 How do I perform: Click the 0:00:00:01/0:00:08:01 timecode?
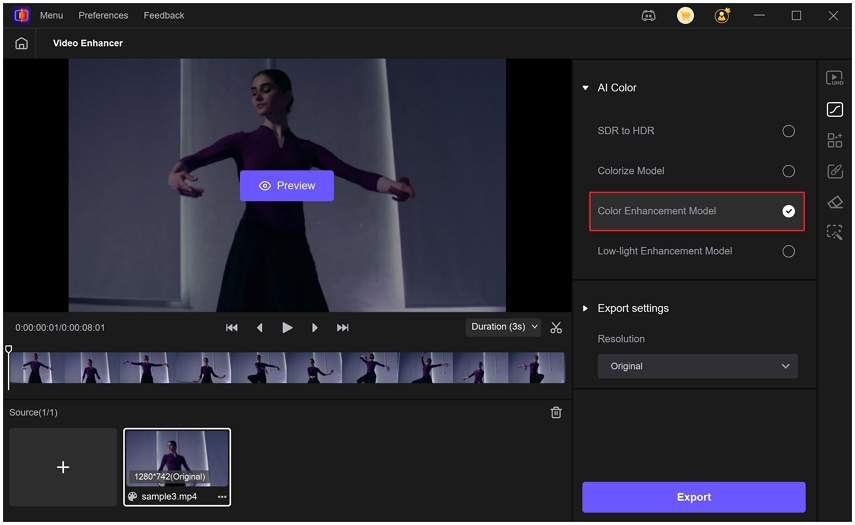(x=60, y=328)
